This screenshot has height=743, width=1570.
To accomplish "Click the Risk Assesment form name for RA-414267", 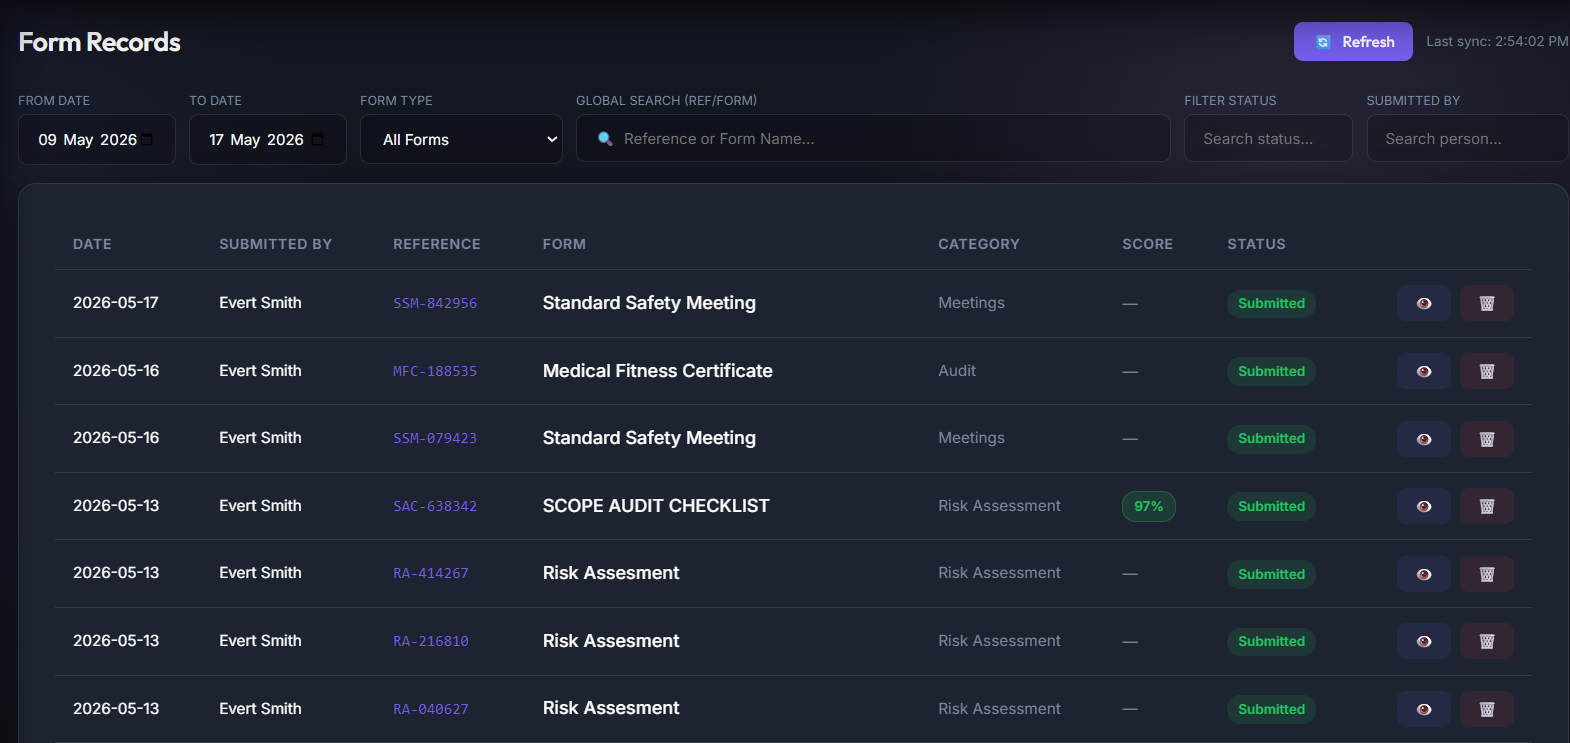I will point(611,573).
